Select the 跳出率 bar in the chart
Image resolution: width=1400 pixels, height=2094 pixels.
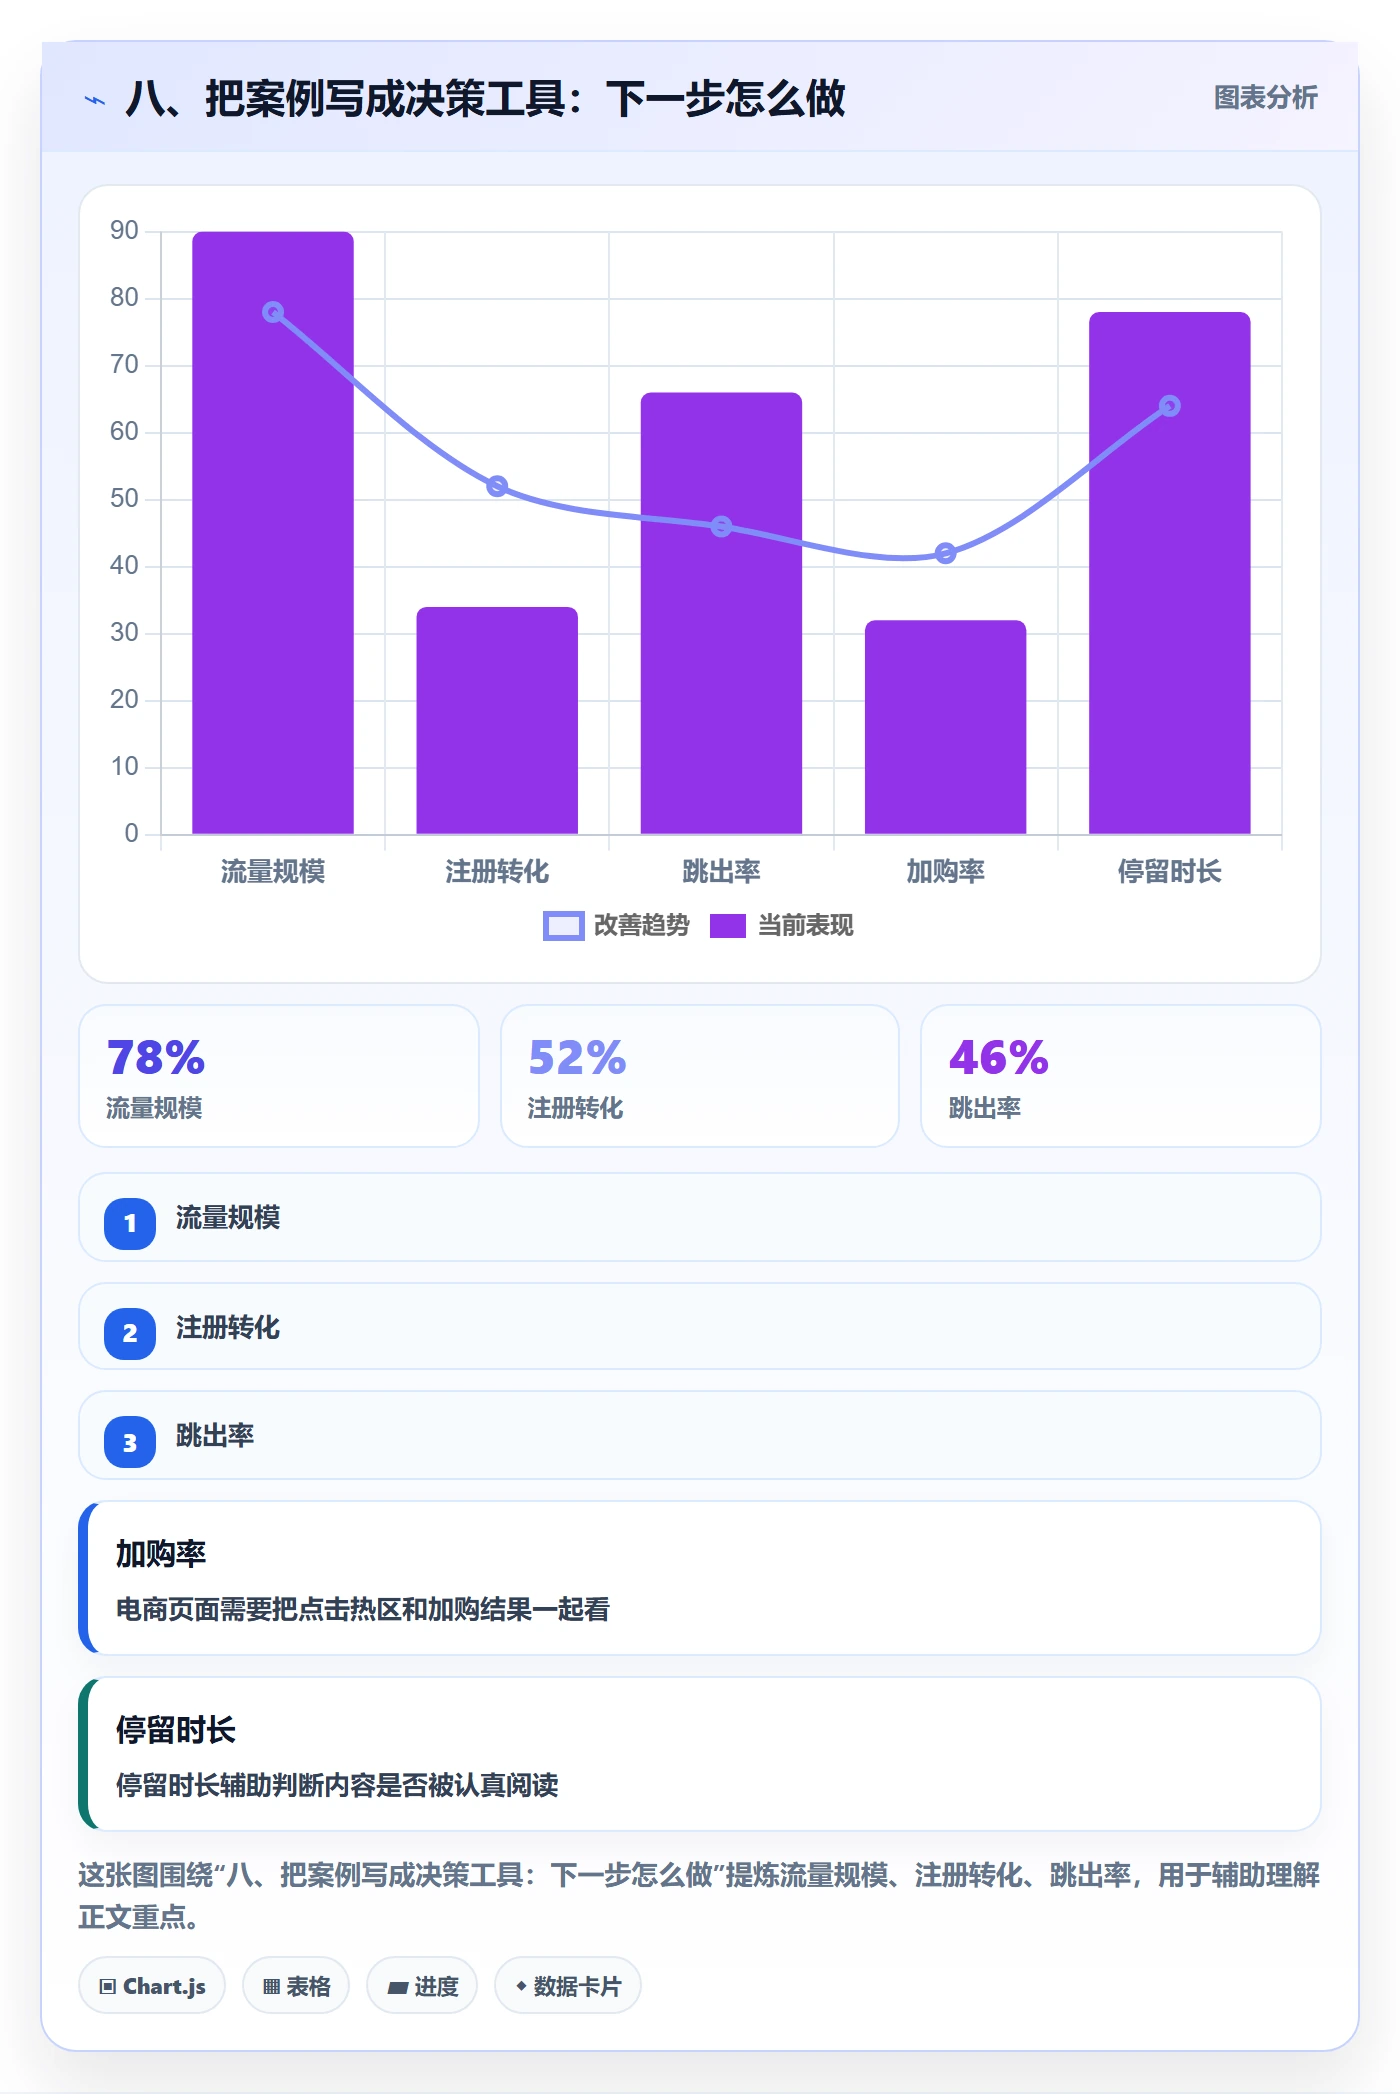point(721,613)
